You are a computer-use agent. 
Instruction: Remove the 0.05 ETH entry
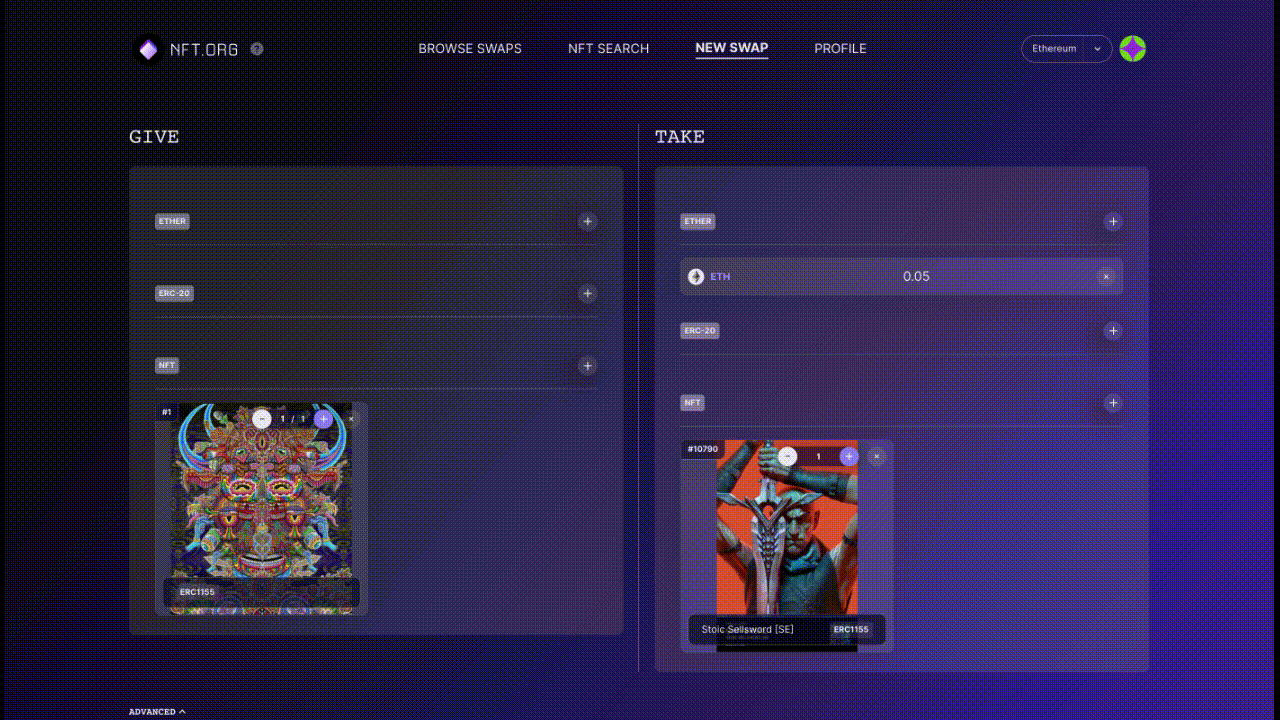(1105, 277)
